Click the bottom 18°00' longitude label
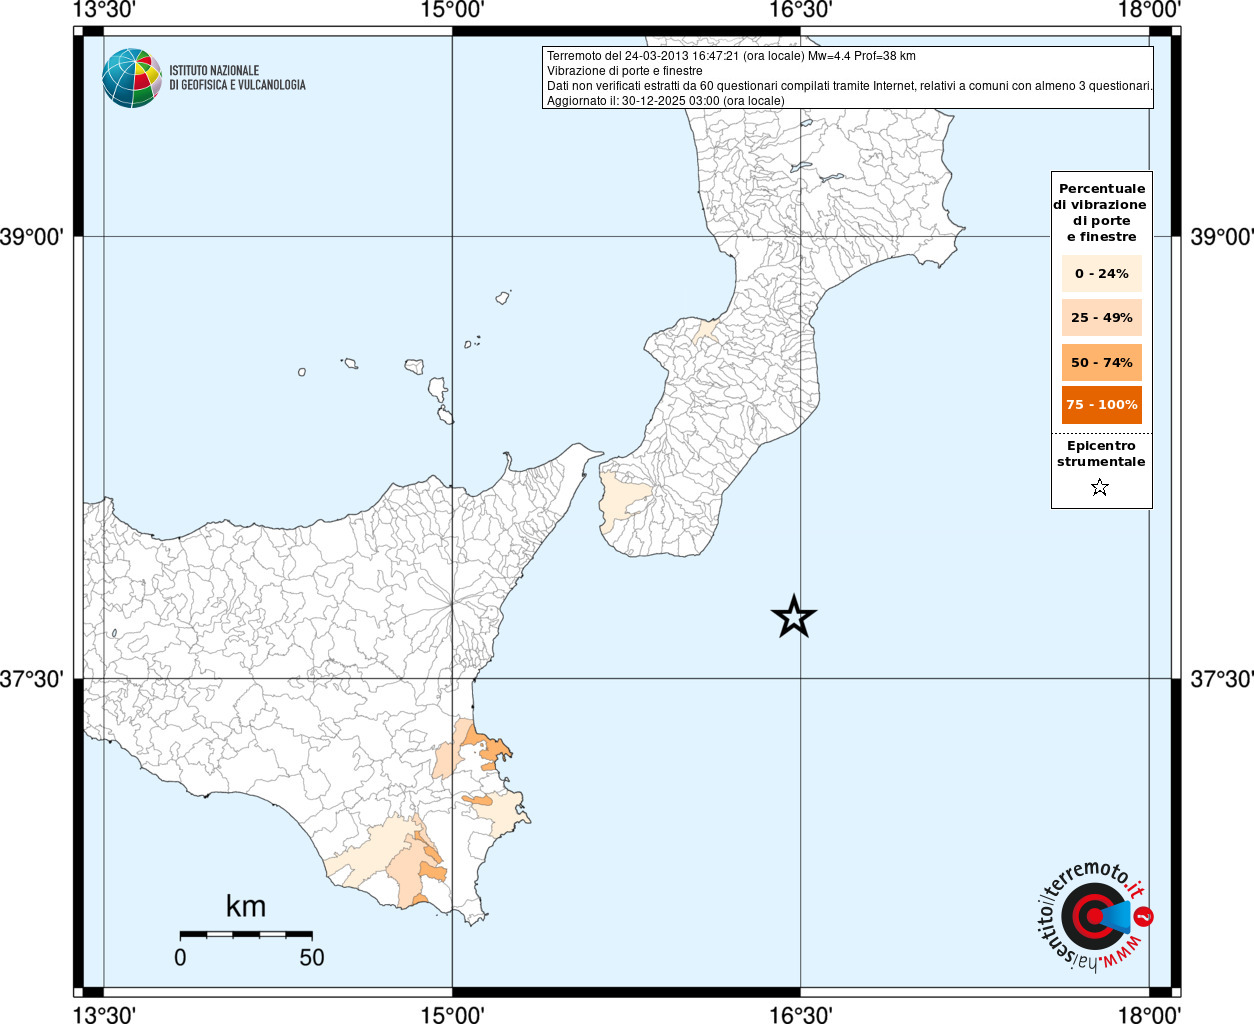 click(1149, 1015)
